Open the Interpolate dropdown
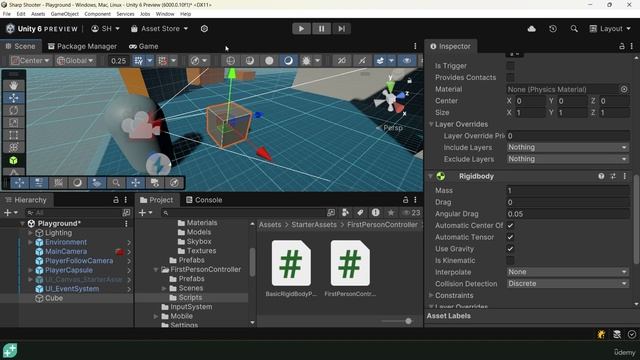640x360 pixels. pos(567,272)
